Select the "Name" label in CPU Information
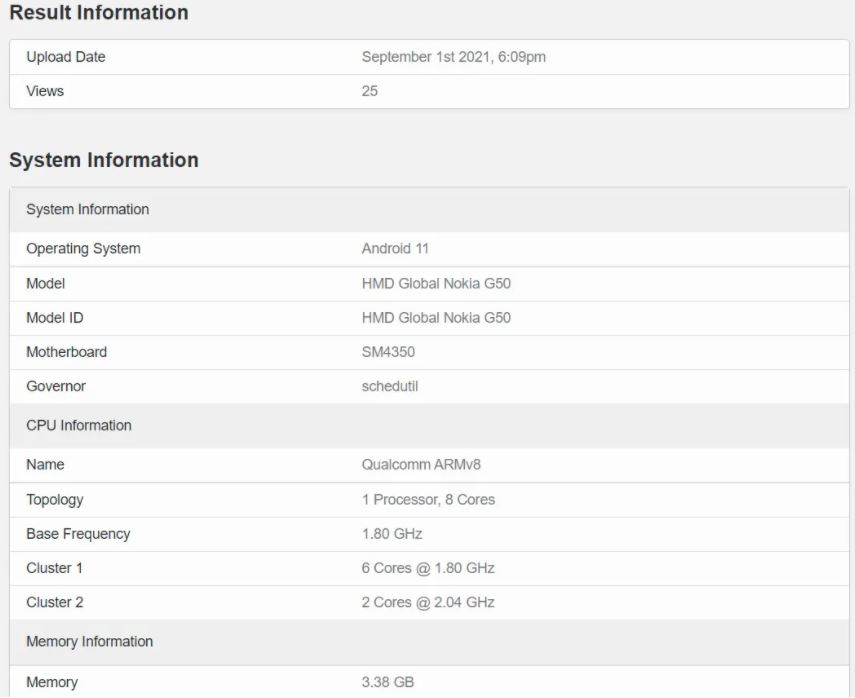The width and height of the screenshot is (855, 698). pos(45,465)
